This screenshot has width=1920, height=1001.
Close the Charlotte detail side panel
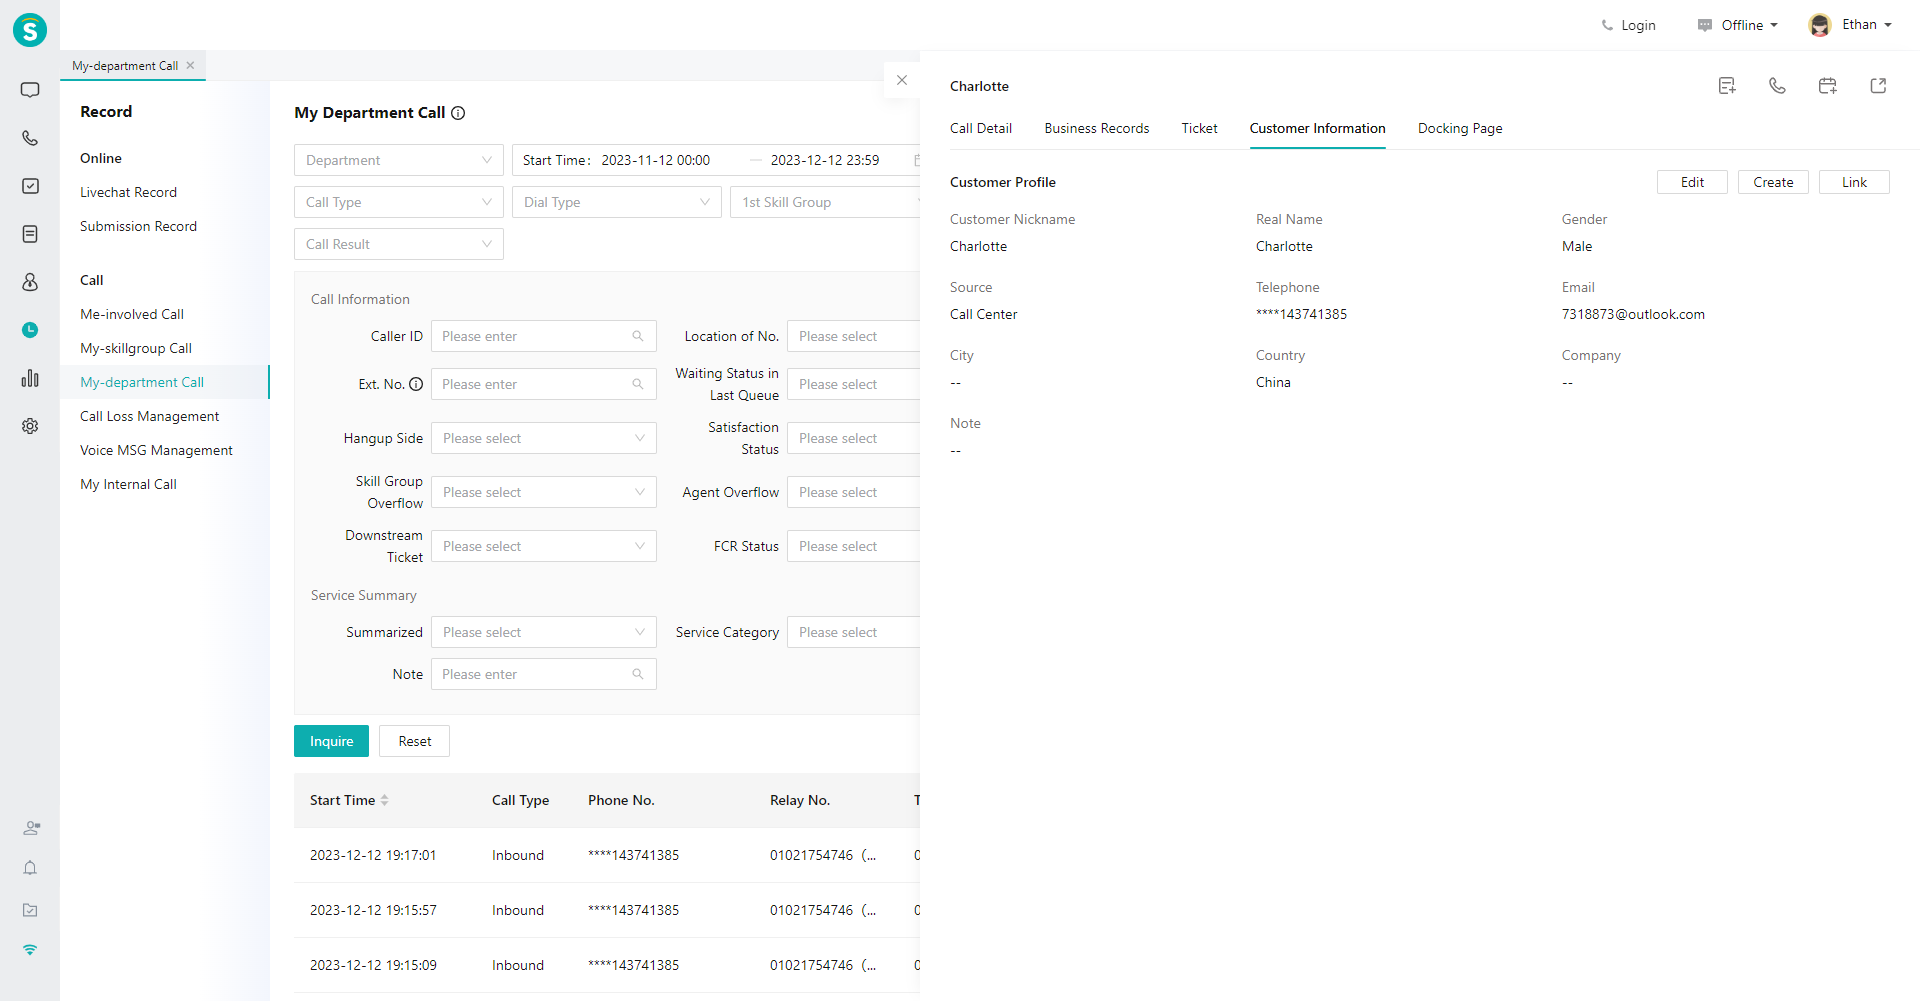point(902,80)
